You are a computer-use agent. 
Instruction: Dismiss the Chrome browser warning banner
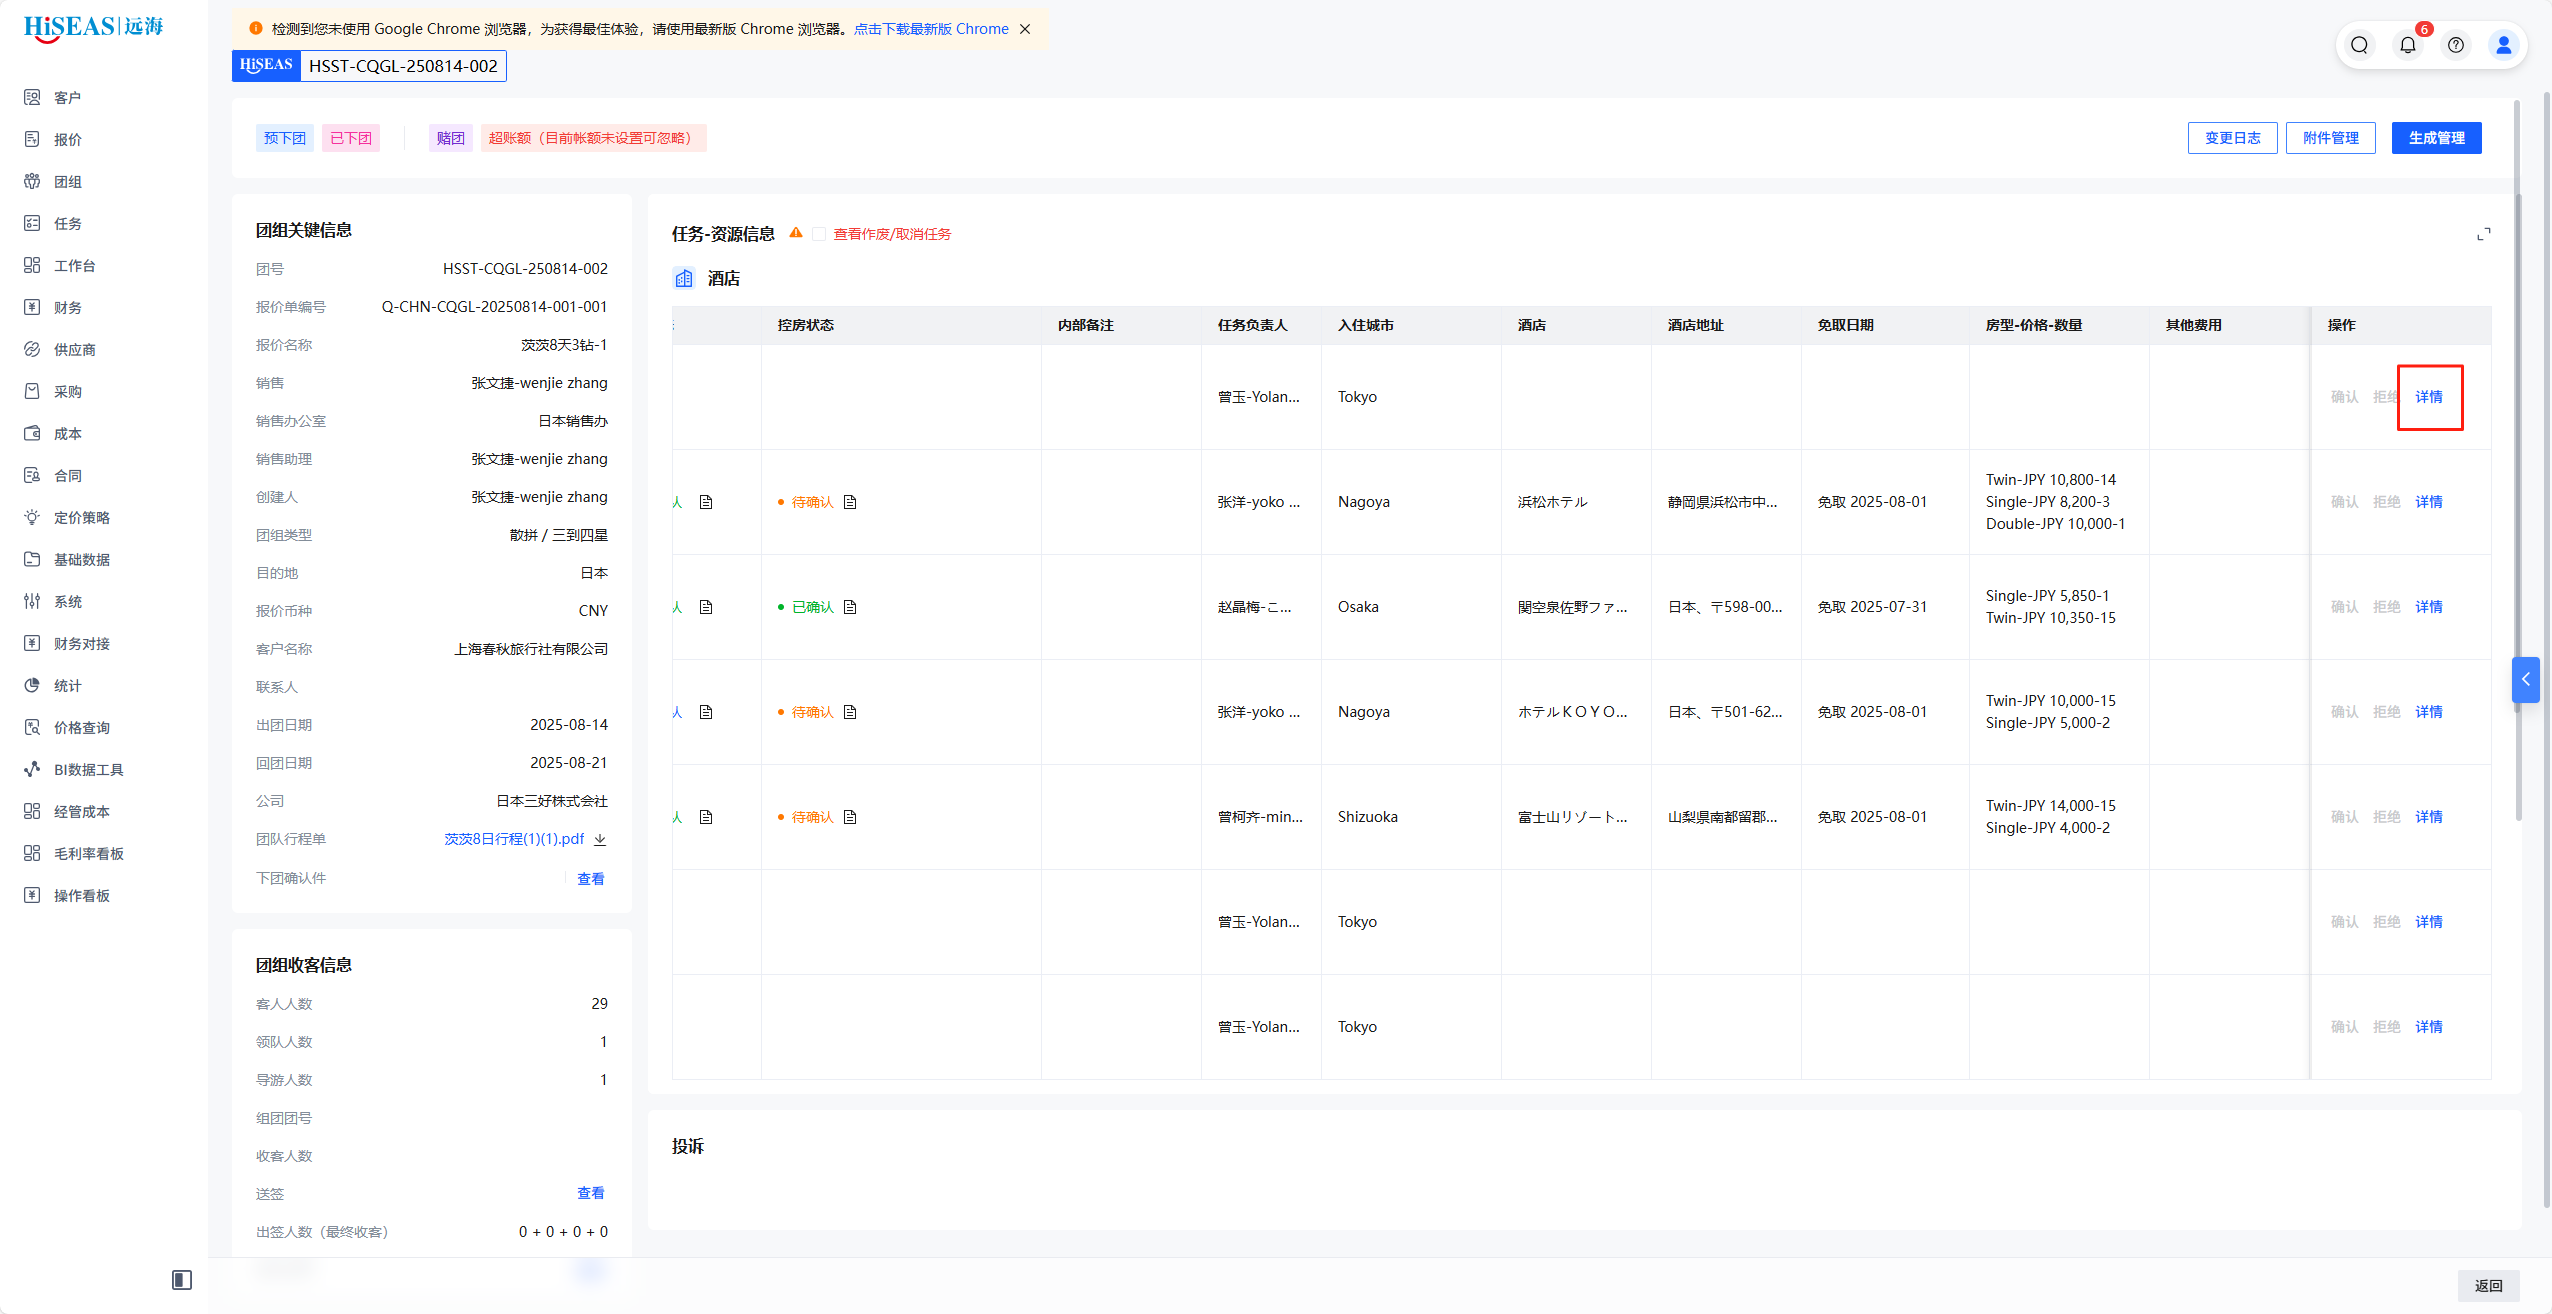click(x=1025, y=29)
